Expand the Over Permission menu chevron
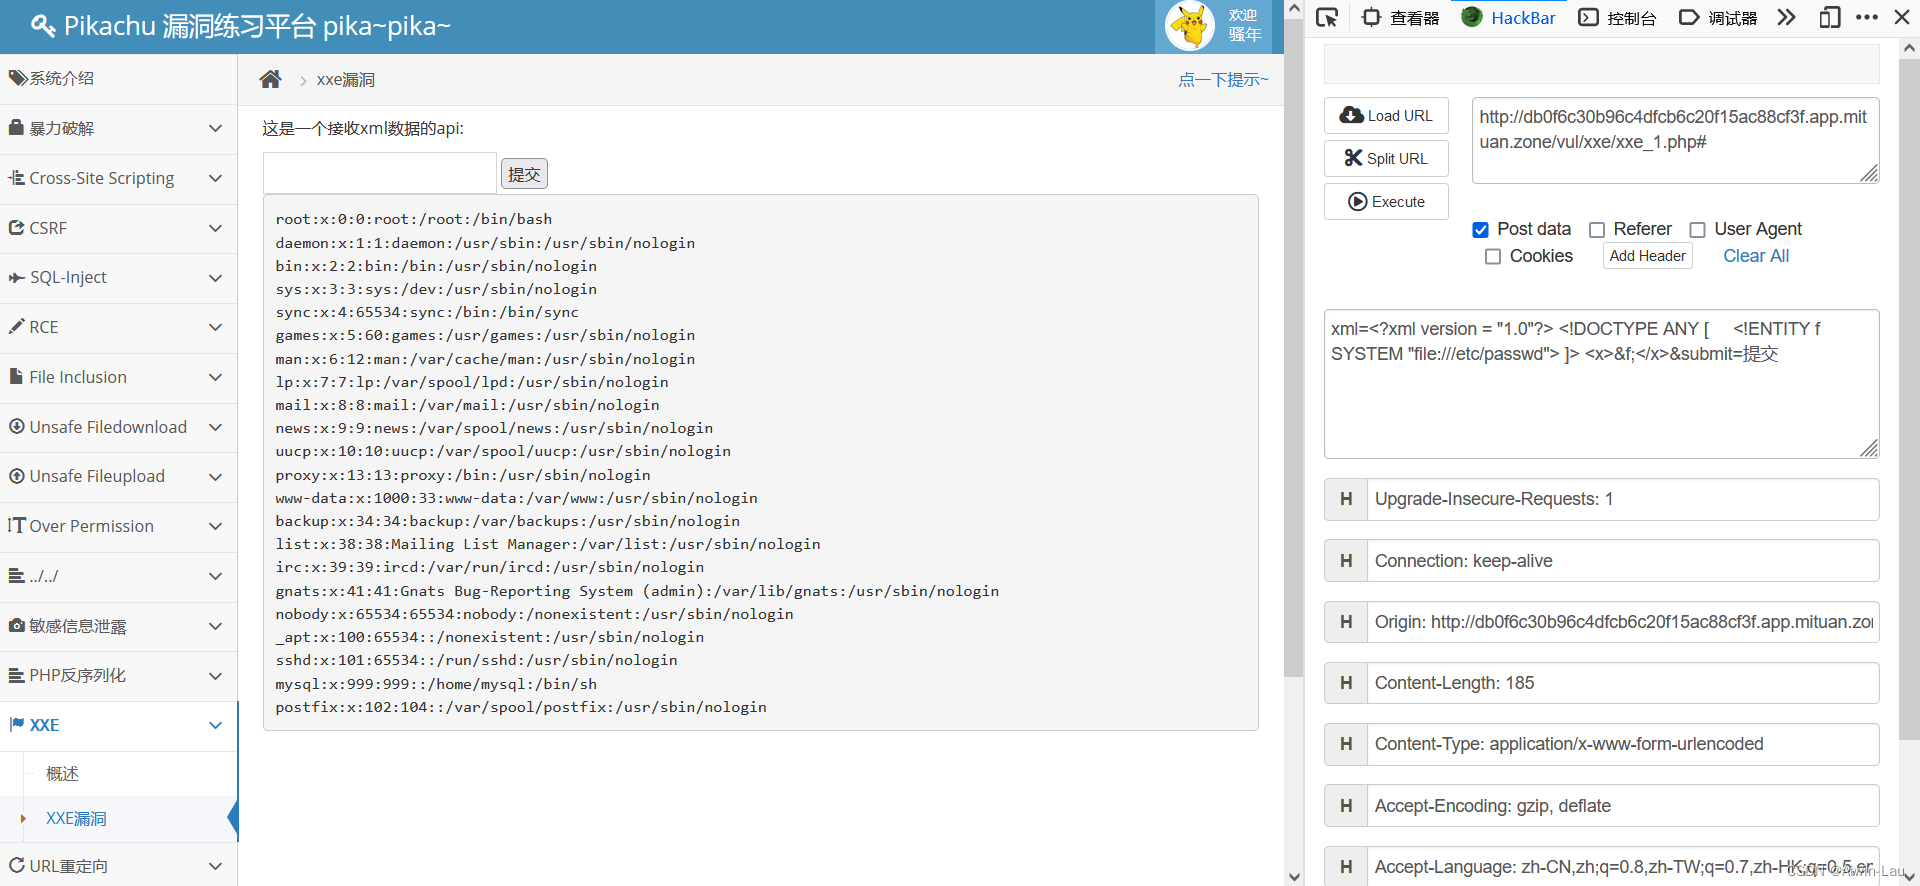The height and width of the screenshot is (886, 1920). tap(215, 526)
